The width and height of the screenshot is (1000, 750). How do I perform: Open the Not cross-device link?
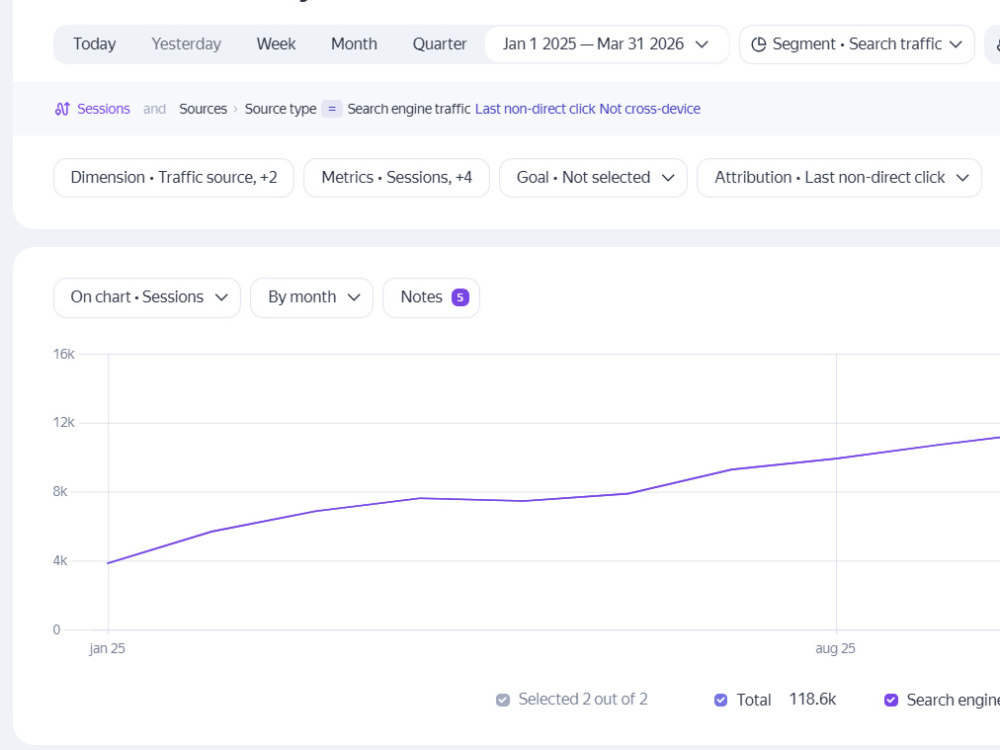(650, 109)
